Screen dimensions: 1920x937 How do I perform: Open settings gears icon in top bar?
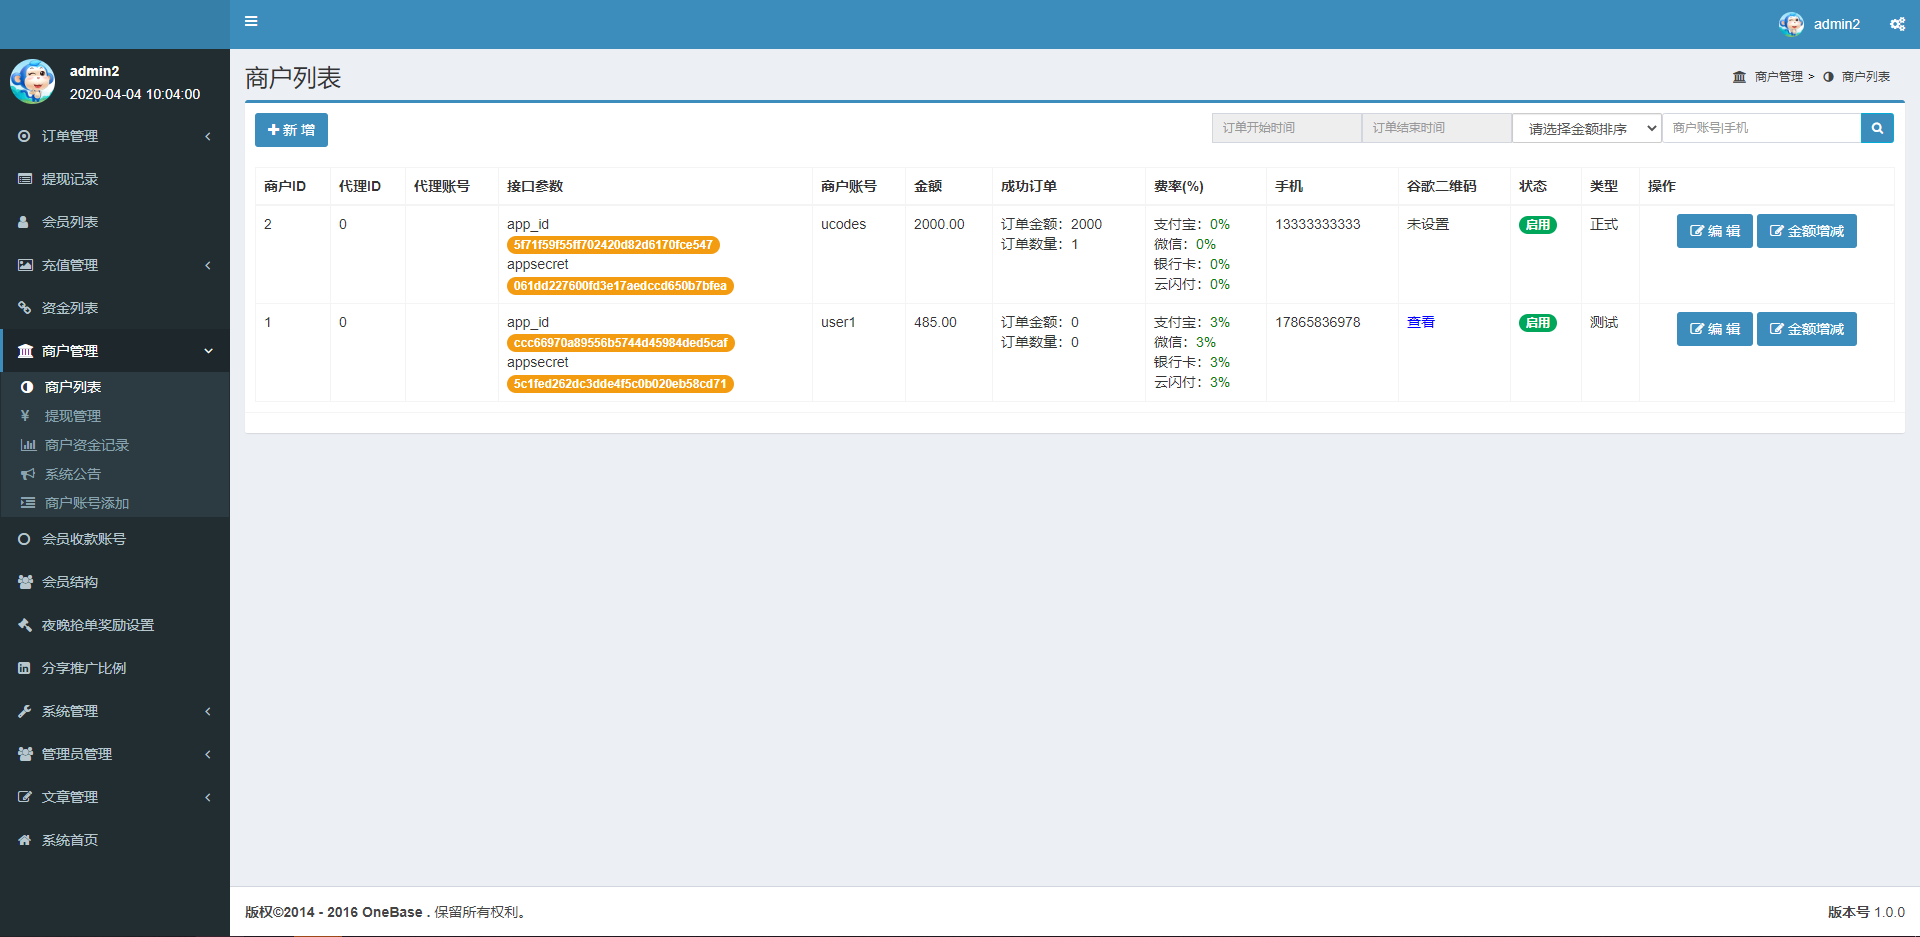tap(1897, 24)
